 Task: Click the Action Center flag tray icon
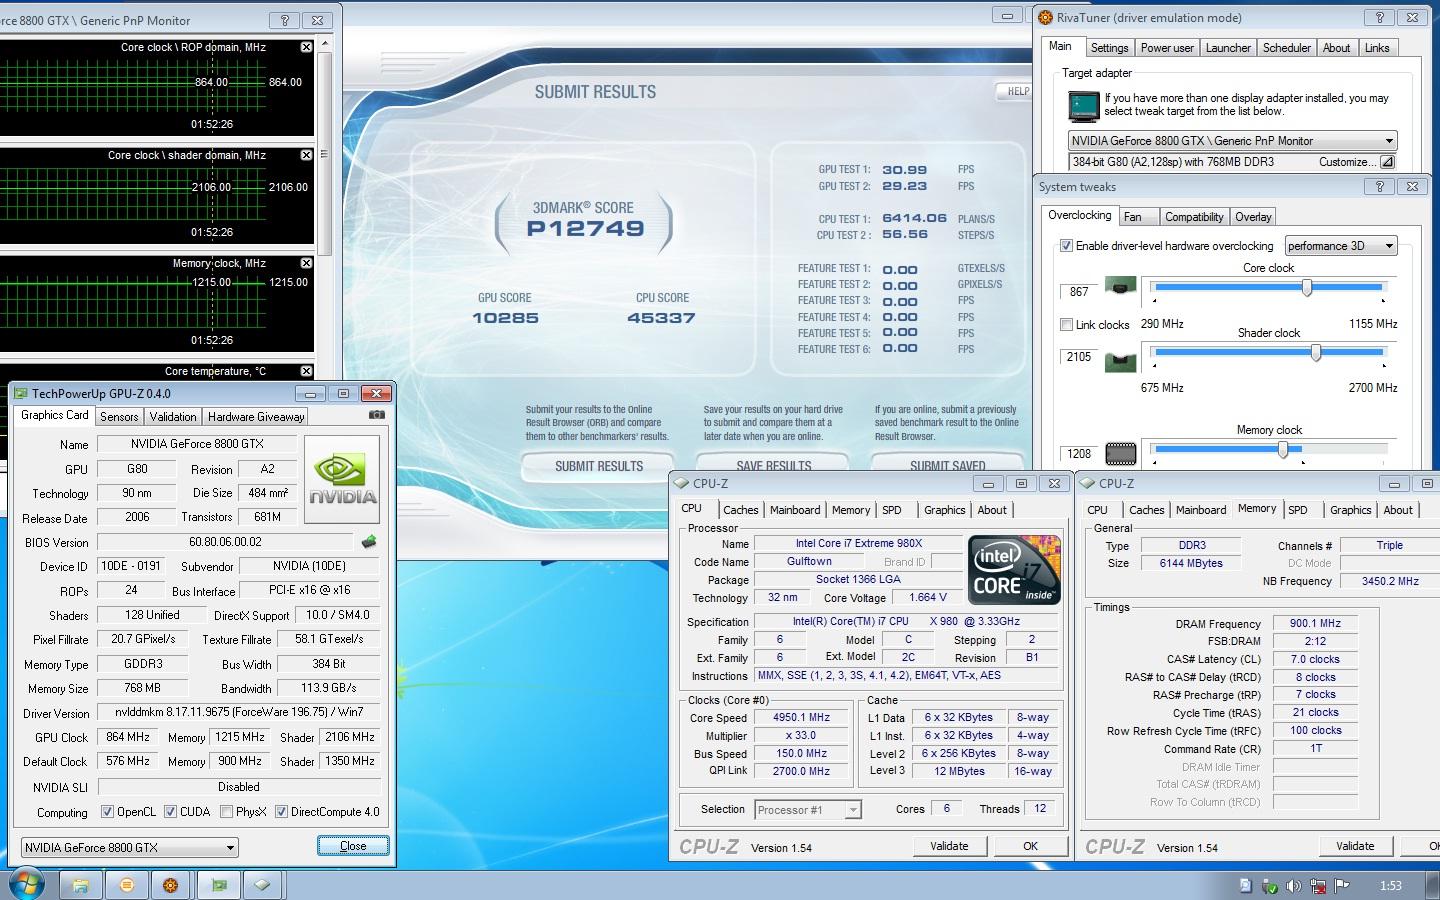[1342, 885]
